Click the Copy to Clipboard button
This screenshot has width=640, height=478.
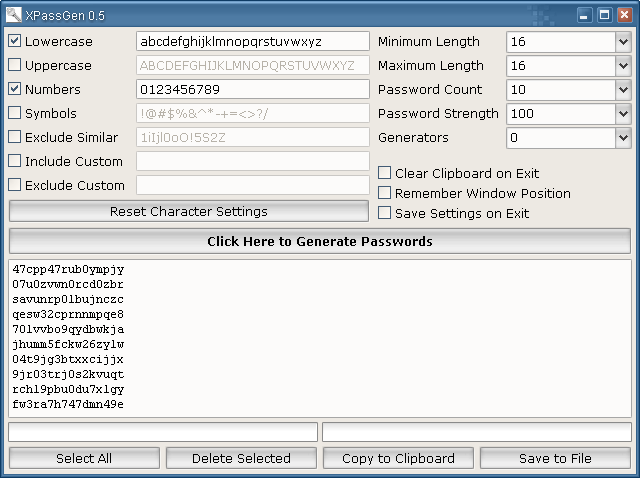tap(398, 458)
